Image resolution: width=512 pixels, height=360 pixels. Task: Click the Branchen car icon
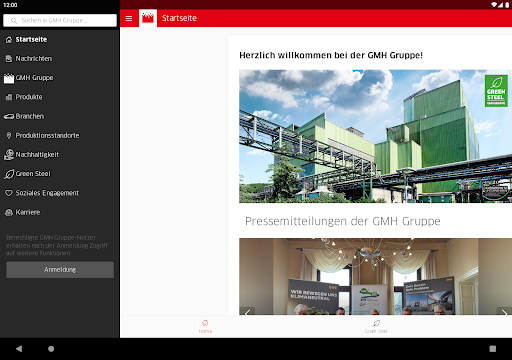[x=9, y=116]
